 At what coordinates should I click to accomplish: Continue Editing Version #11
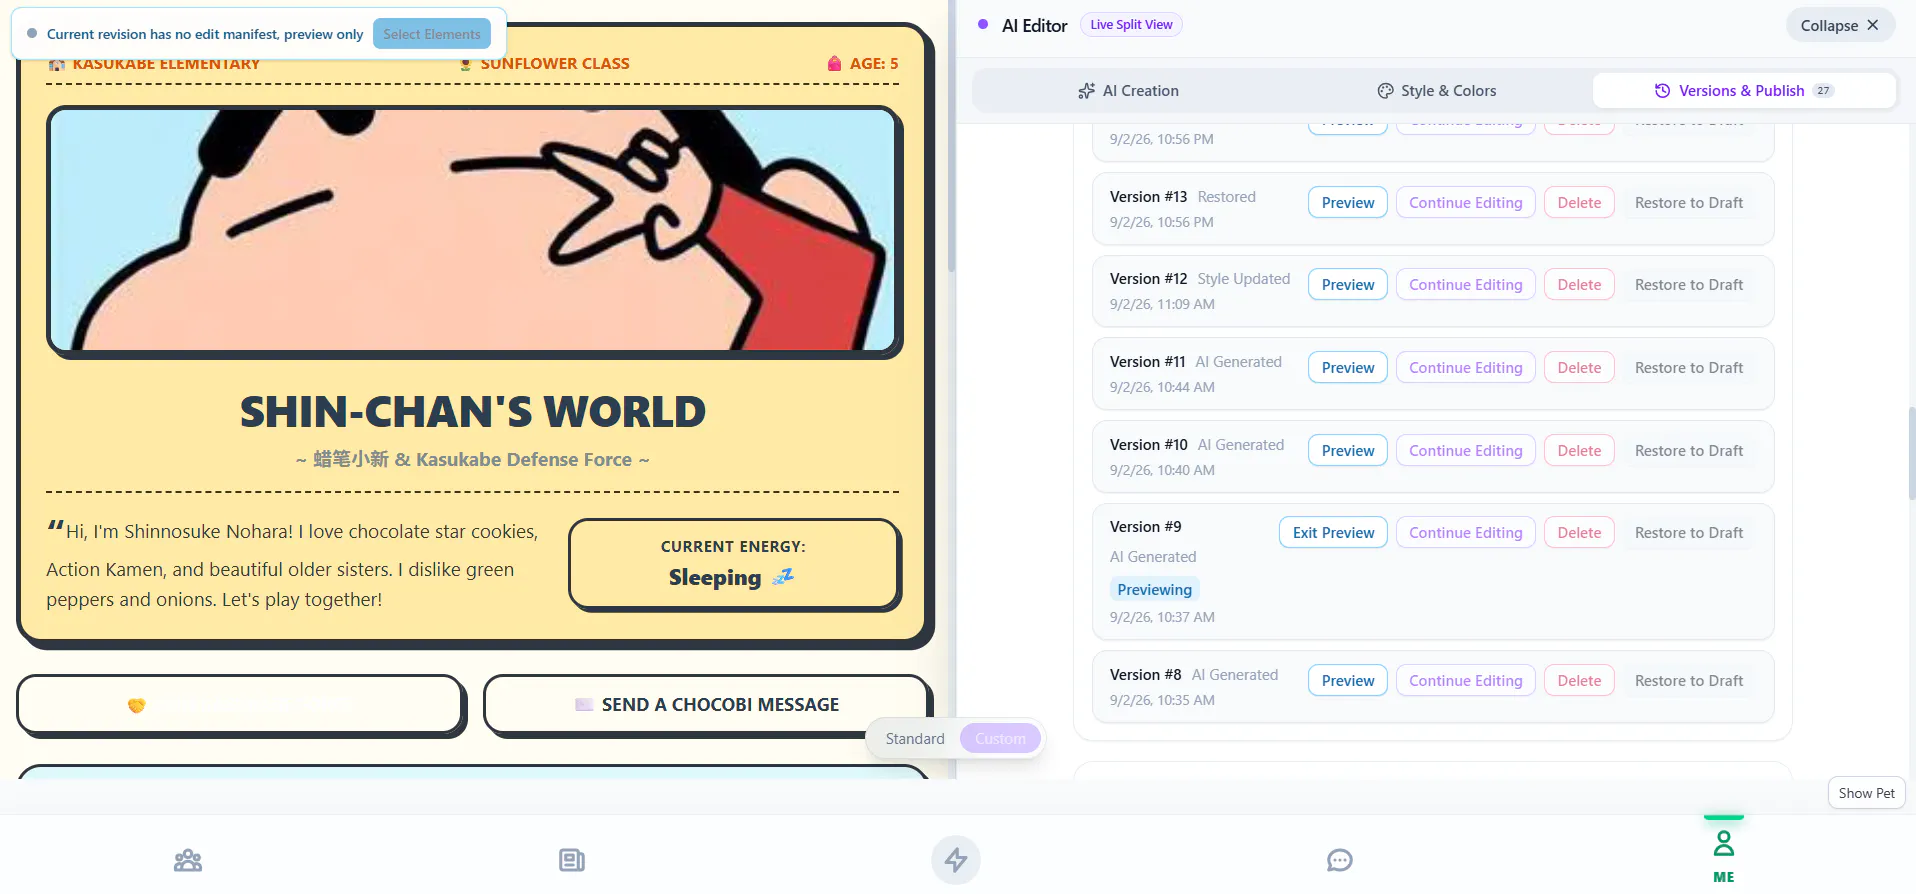pos(1465,368)
